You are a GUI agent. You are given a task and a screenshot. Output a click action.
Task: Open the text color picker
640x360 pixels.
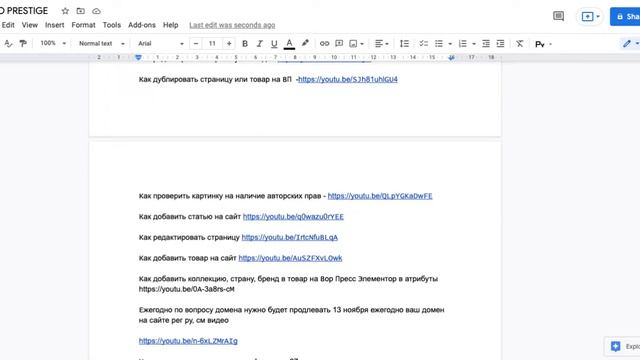click(x=289, y=44)
